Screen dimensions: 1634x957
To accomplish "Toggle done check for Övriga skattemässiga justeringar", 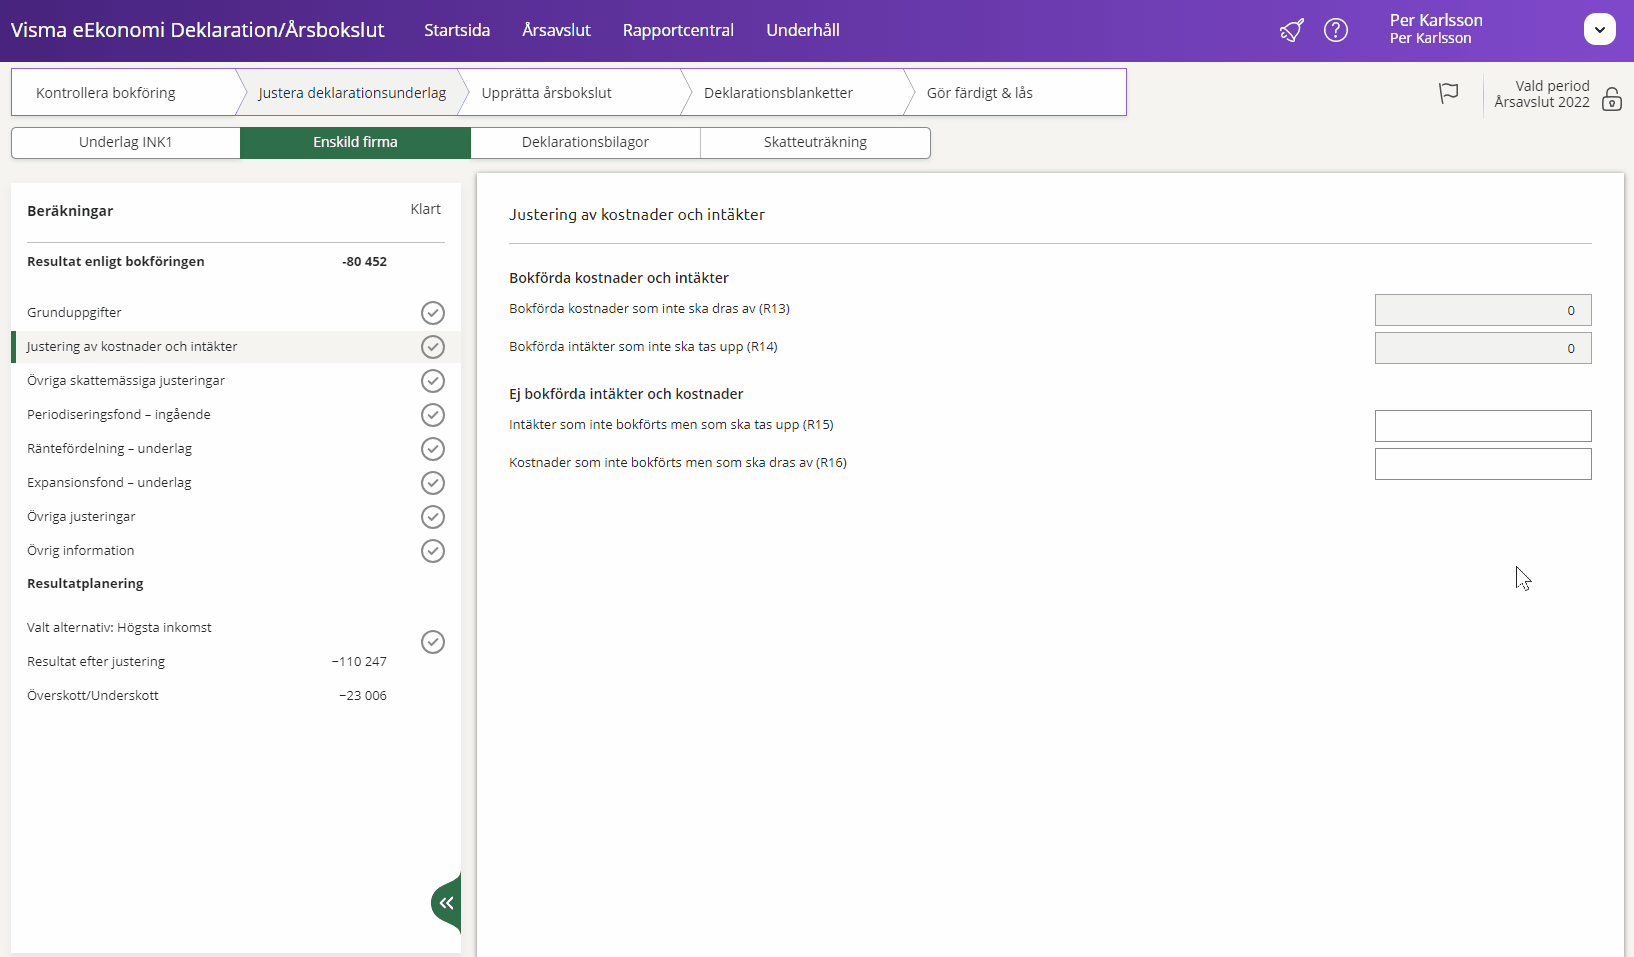I will 432,381.
